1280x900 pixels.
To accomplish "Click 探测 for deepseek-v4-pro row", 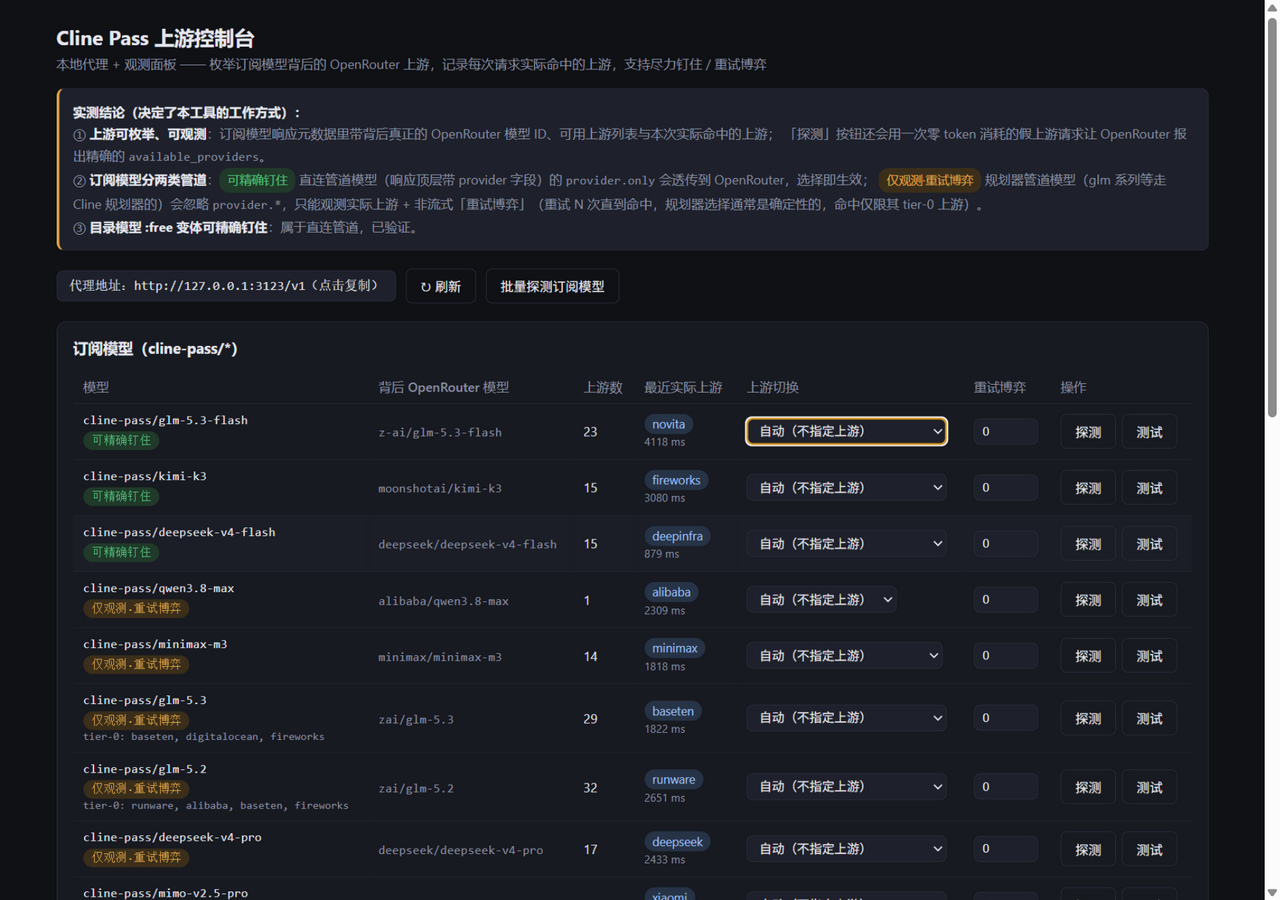I will coord(1088,849).
